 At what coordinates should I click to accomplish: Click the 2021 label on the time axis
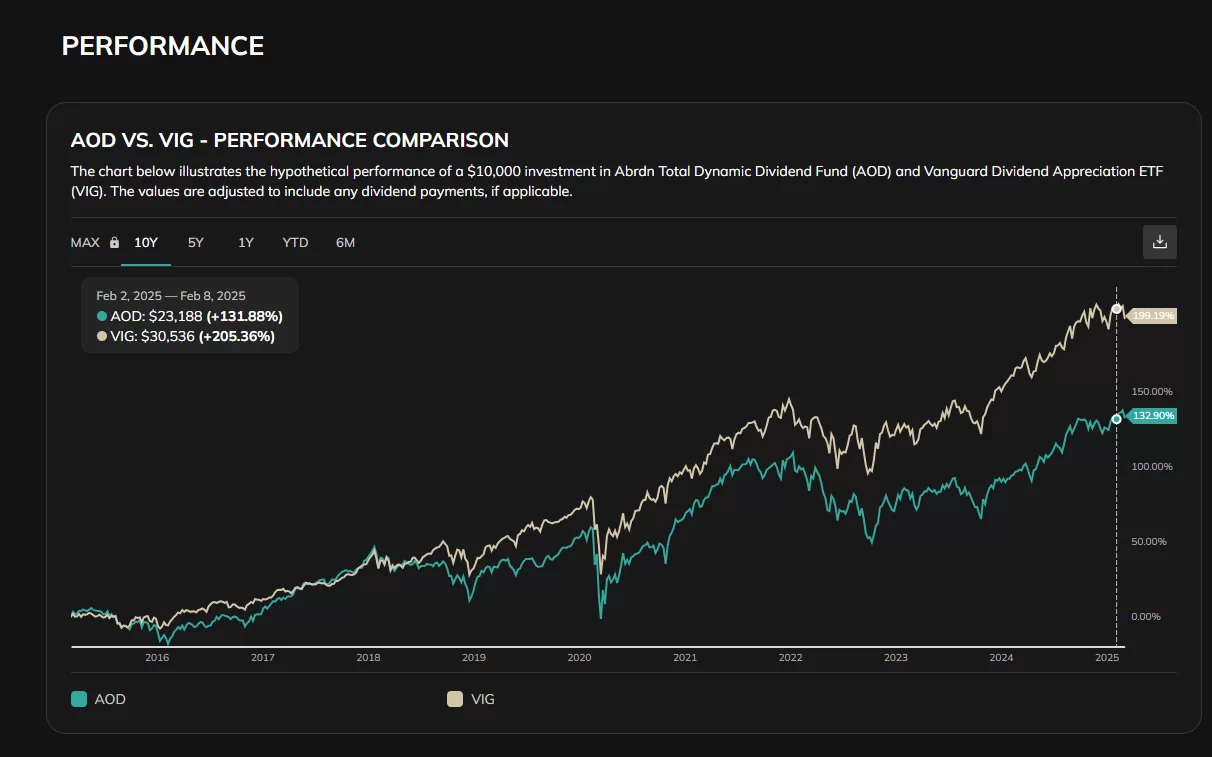point(685,658)
